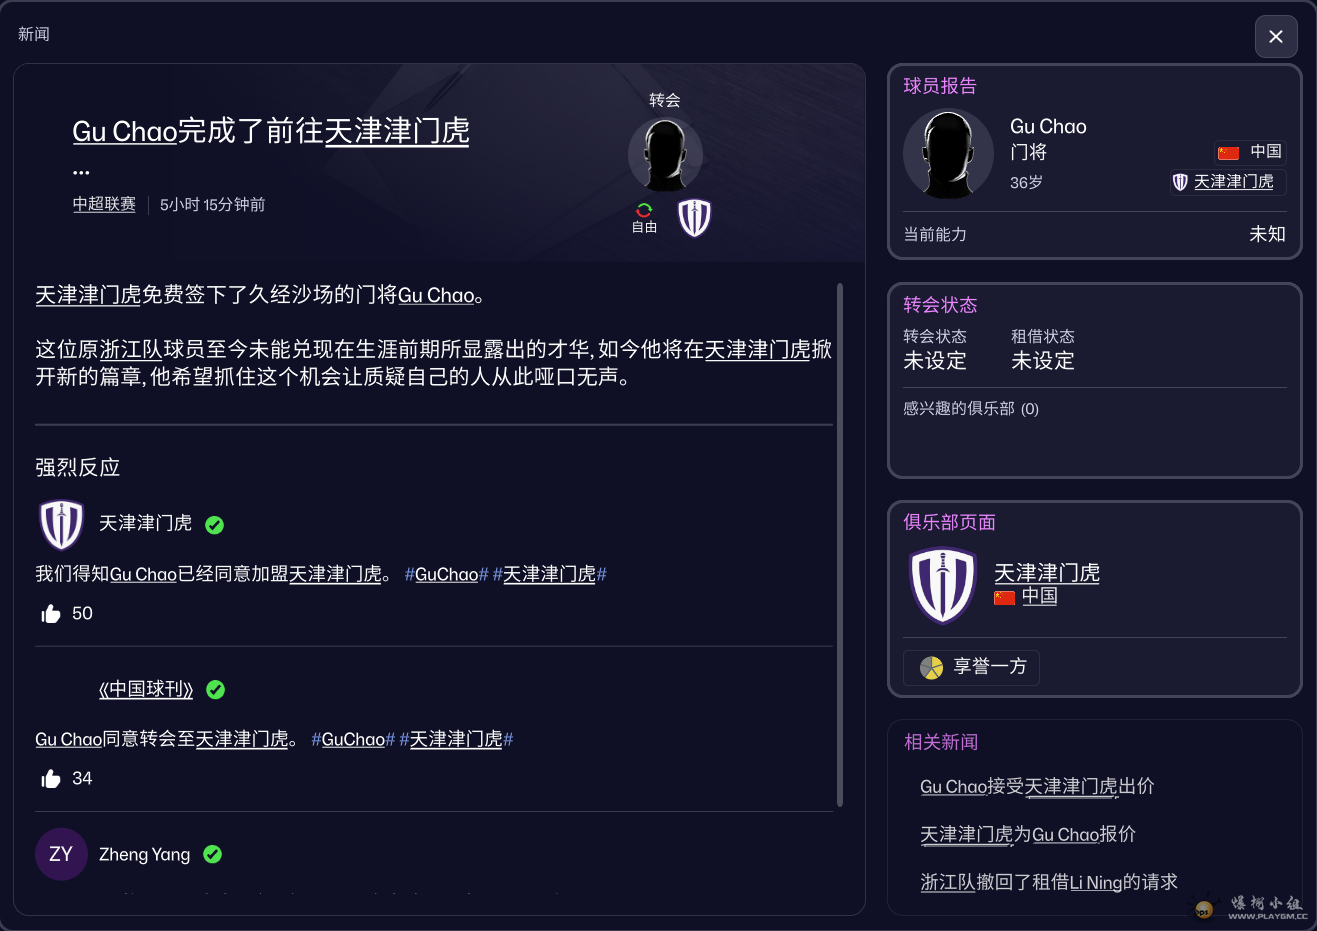Click the green verified badge next to 《中国球刊》
The image size is (1317, 931).
pyautogui.click(x=215, y=690)
